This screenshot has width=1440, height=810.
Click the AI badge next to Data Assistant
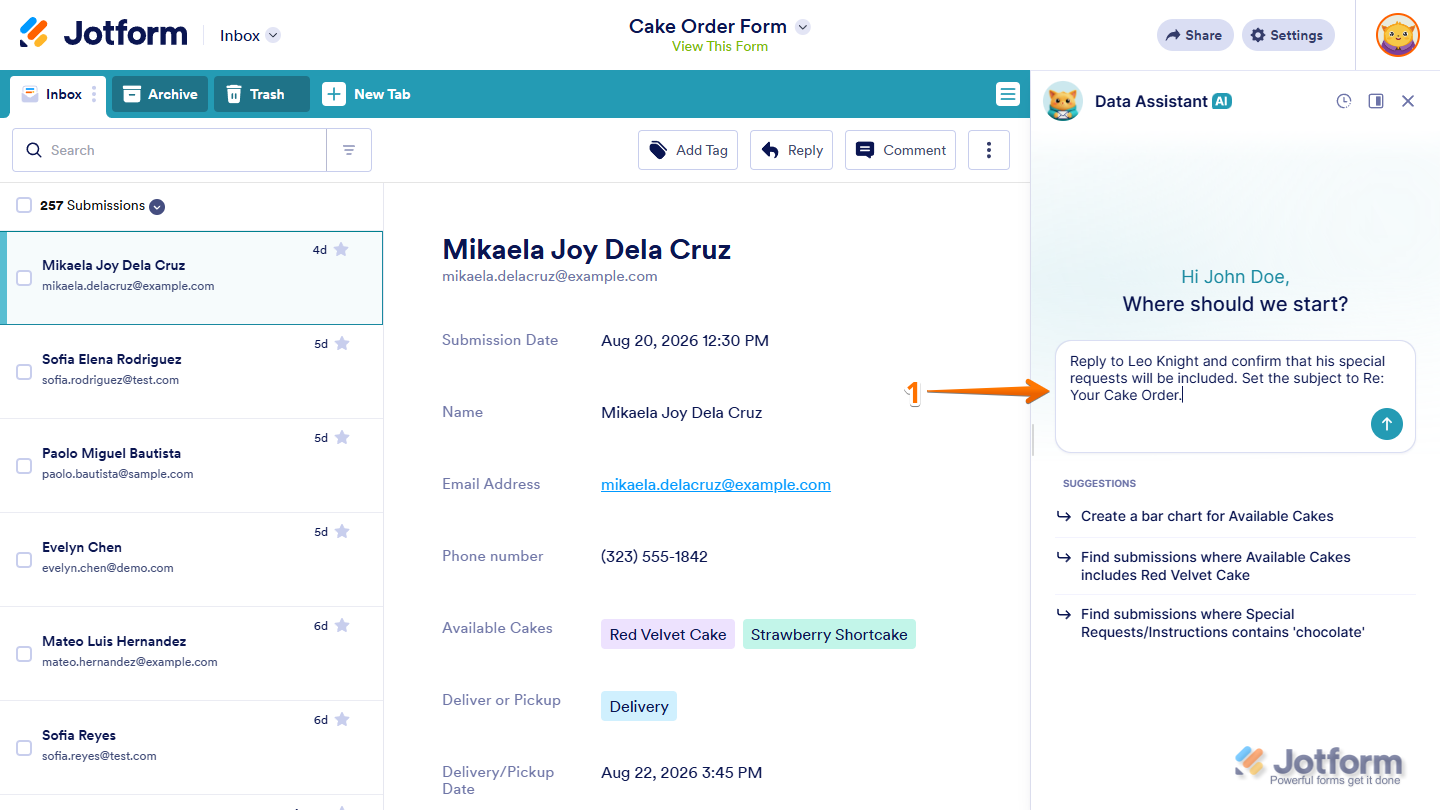[1221, 101]
